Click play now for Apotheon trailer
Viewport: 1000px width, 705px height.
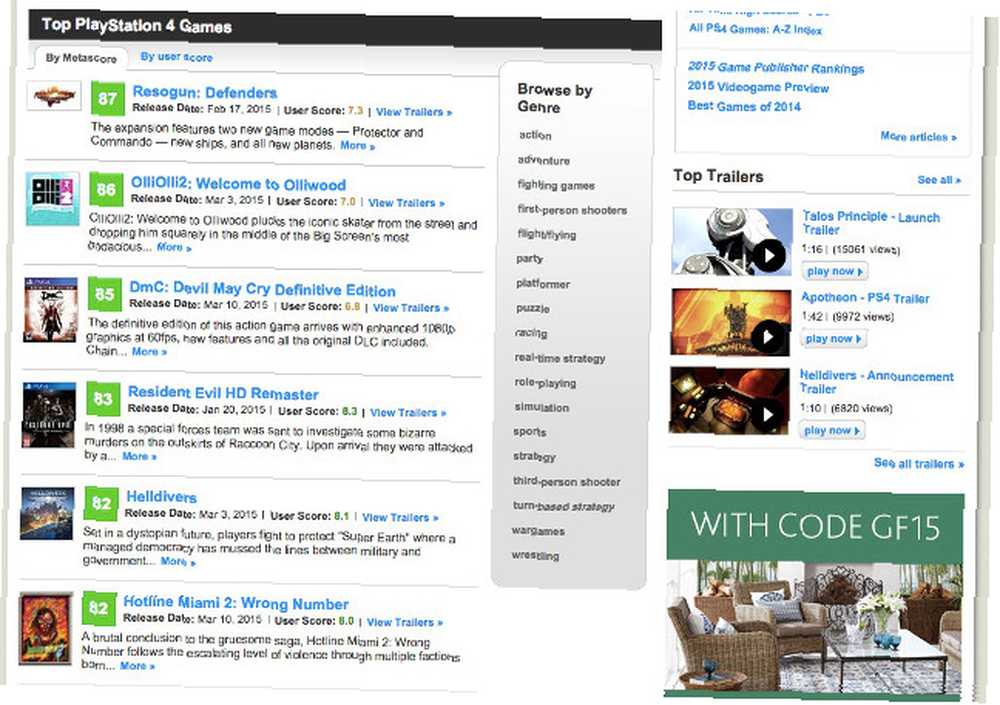(x=833, y=339)
